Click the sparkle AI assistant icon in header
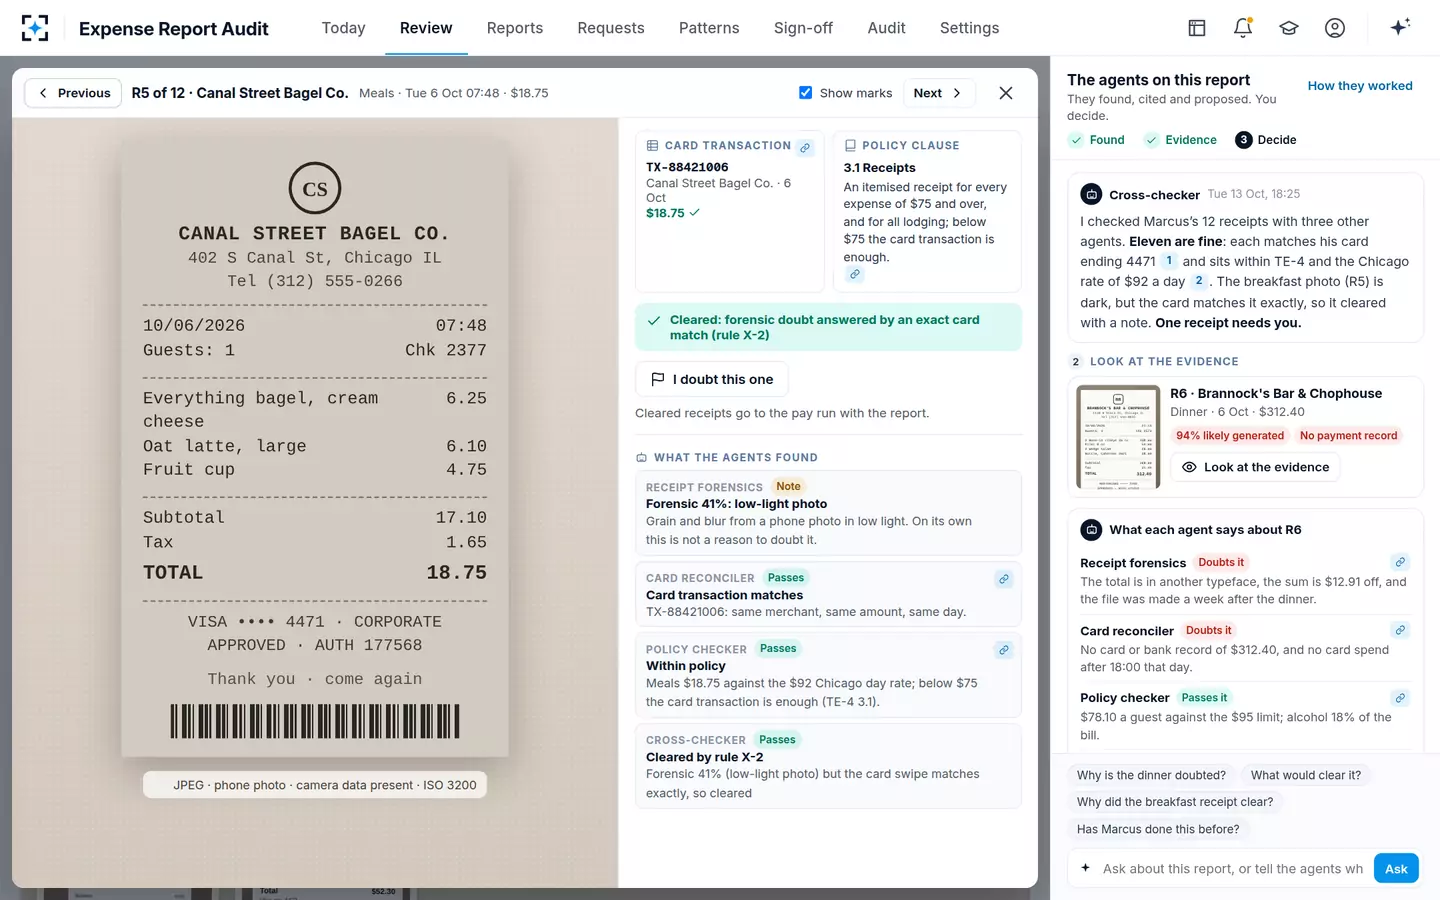The image size is (1440, 900). tap(1400, 27)
